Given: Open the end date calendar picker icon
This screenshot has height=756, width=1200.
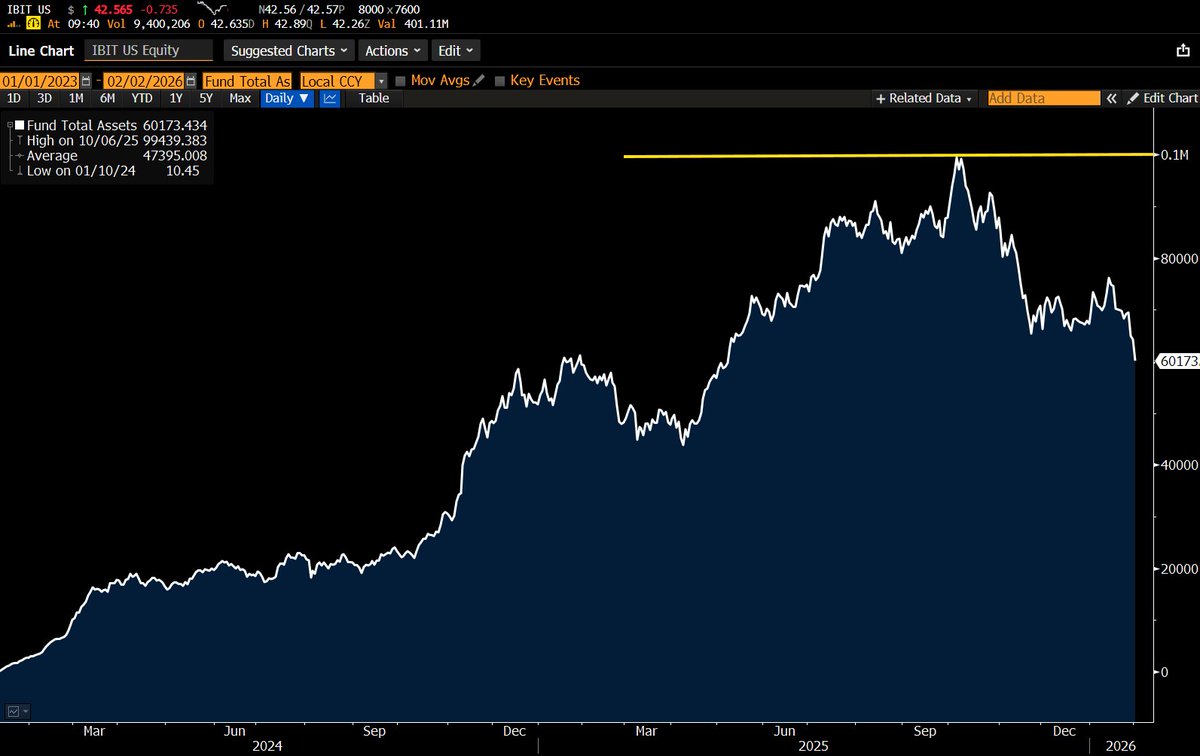Looking at the screenshot, I should [192, 80].
